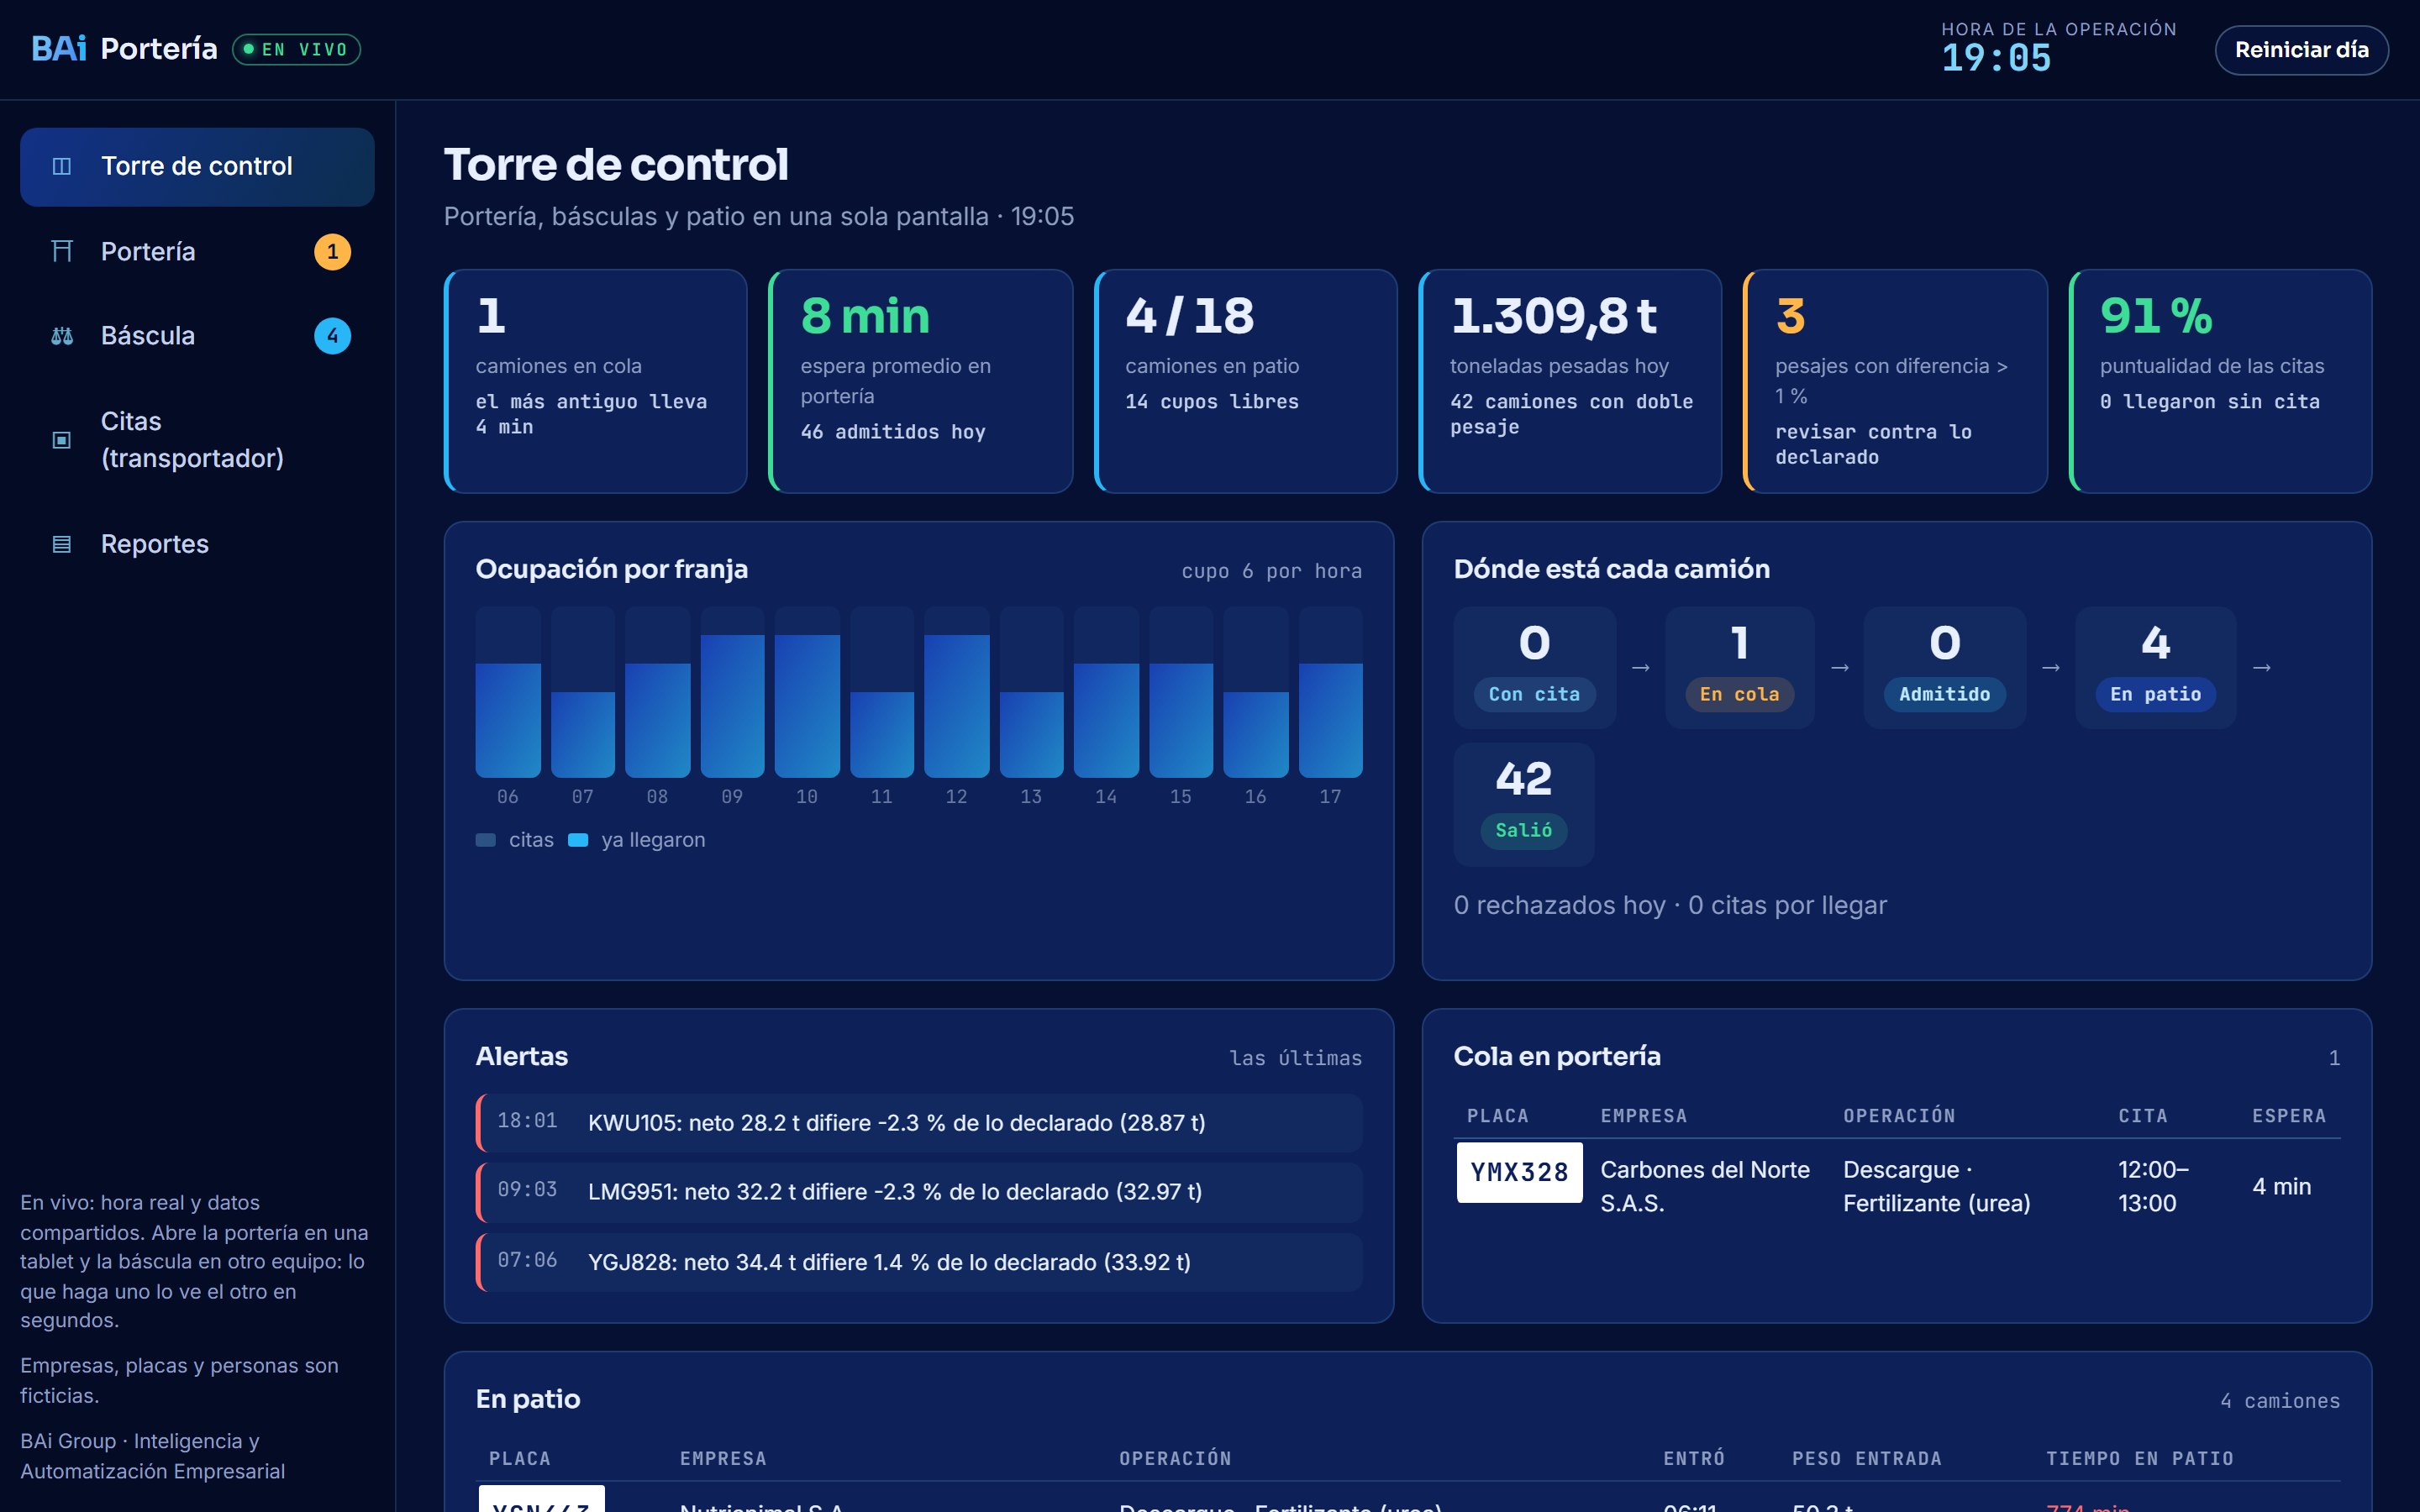Click the En patio stage tile
The width and height of the screenshot is (2420, 1512).
(2156, 667)
